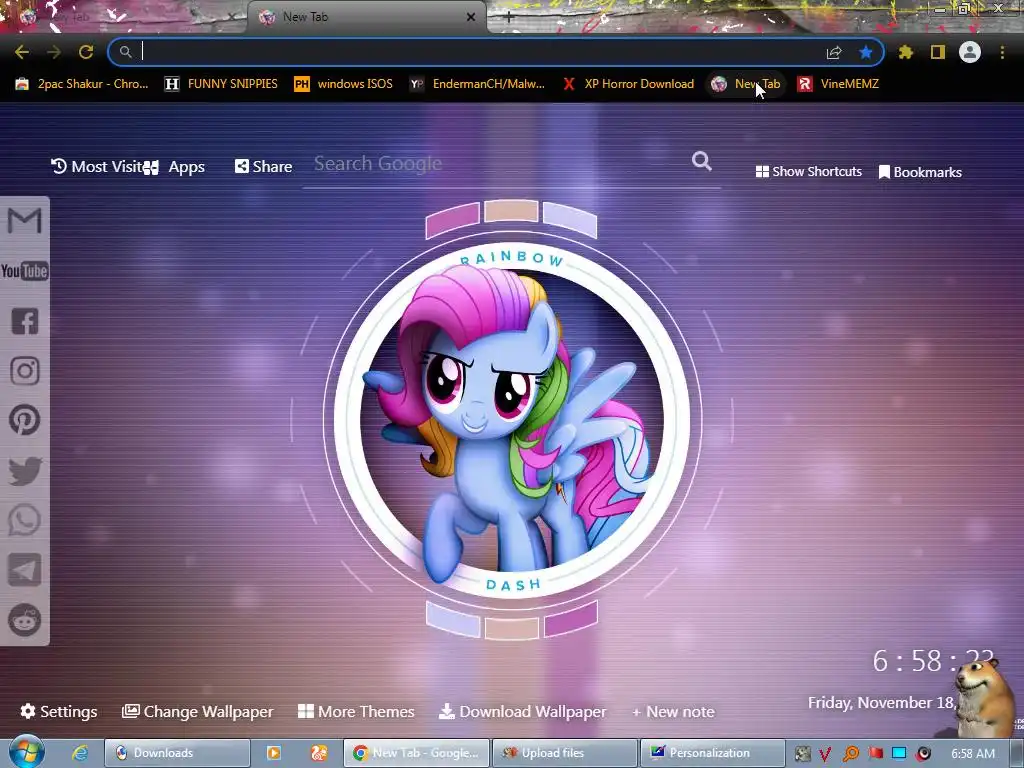
Task: Switch to Upload files taskbar window
Action: point(564,753)
